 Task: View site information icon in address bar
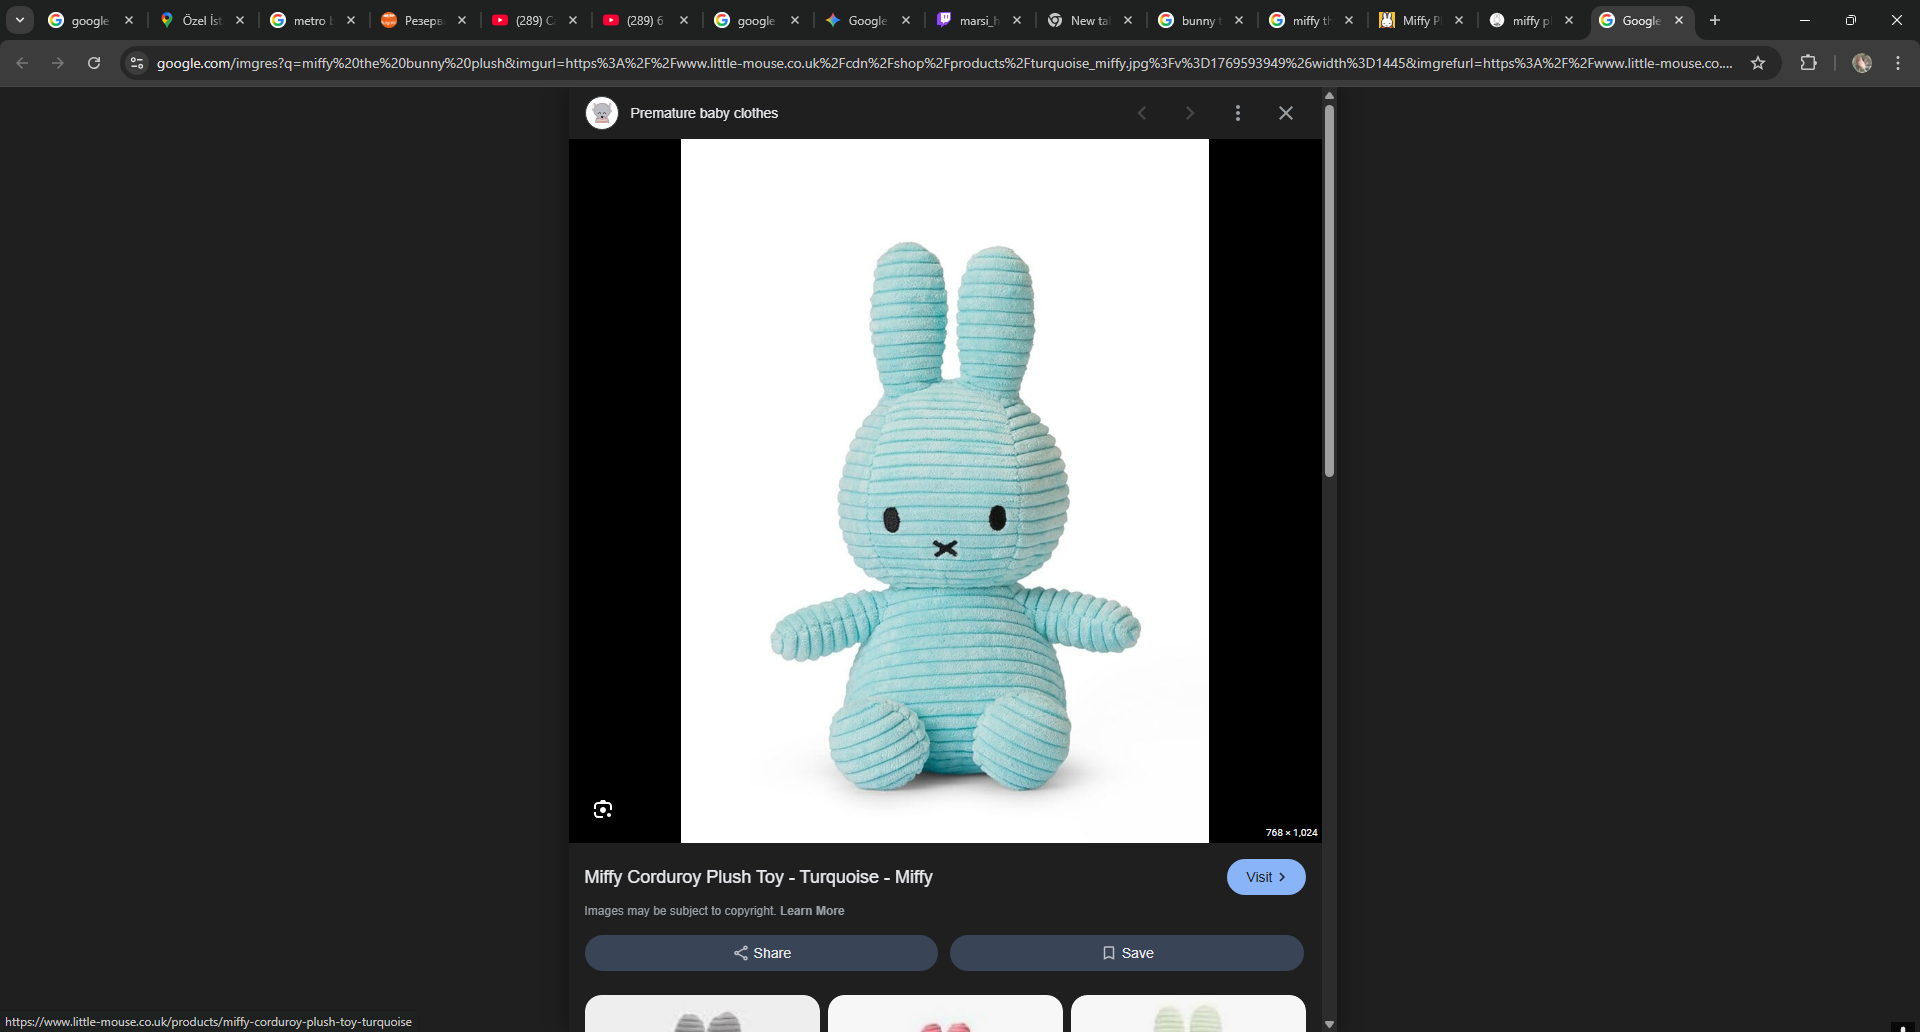pos(137,63)
